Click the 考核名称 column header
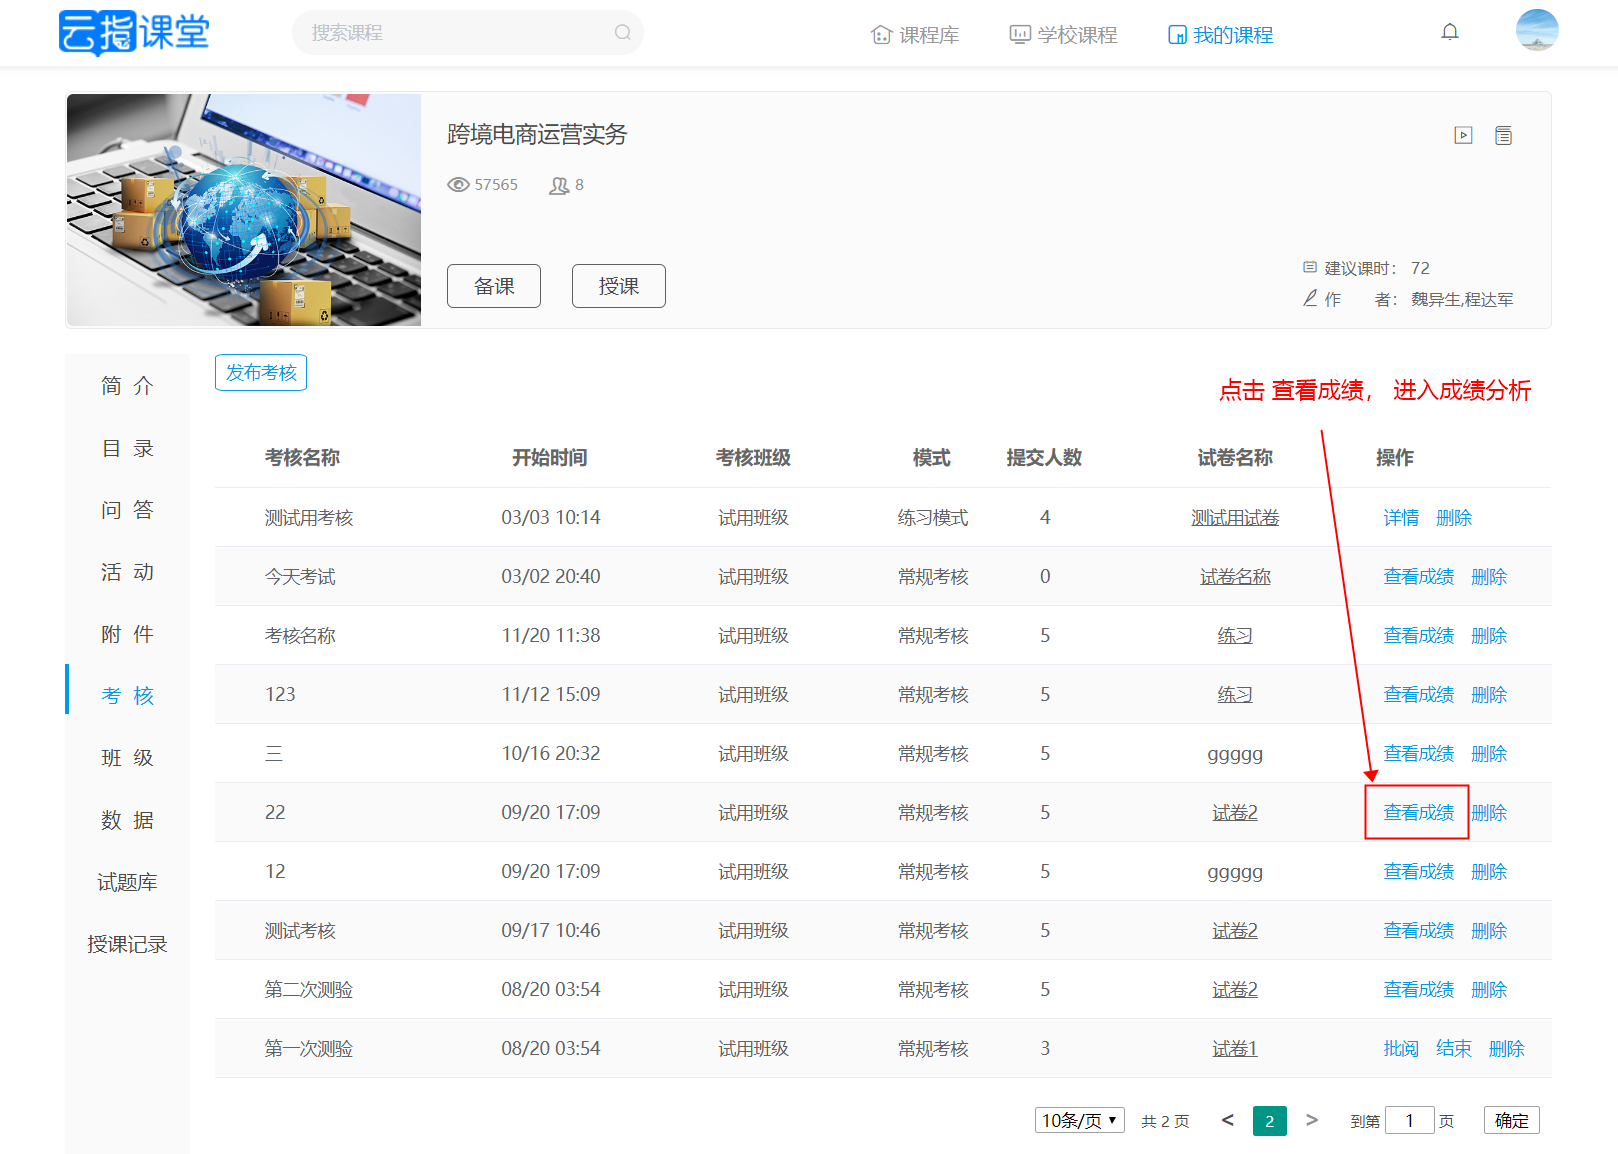This screenshot has width=1618, height=1154. (302, 458)
